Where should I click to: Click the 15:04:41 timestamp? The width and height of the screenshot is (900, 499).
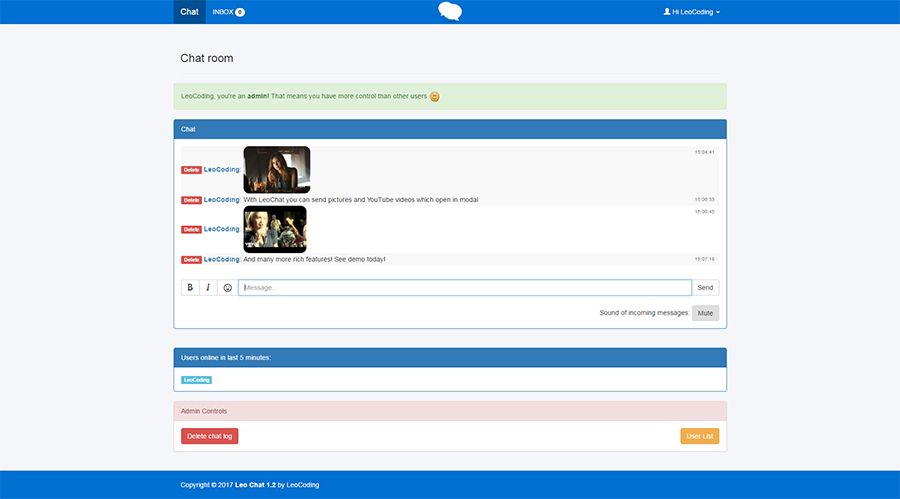click(704, 152)
